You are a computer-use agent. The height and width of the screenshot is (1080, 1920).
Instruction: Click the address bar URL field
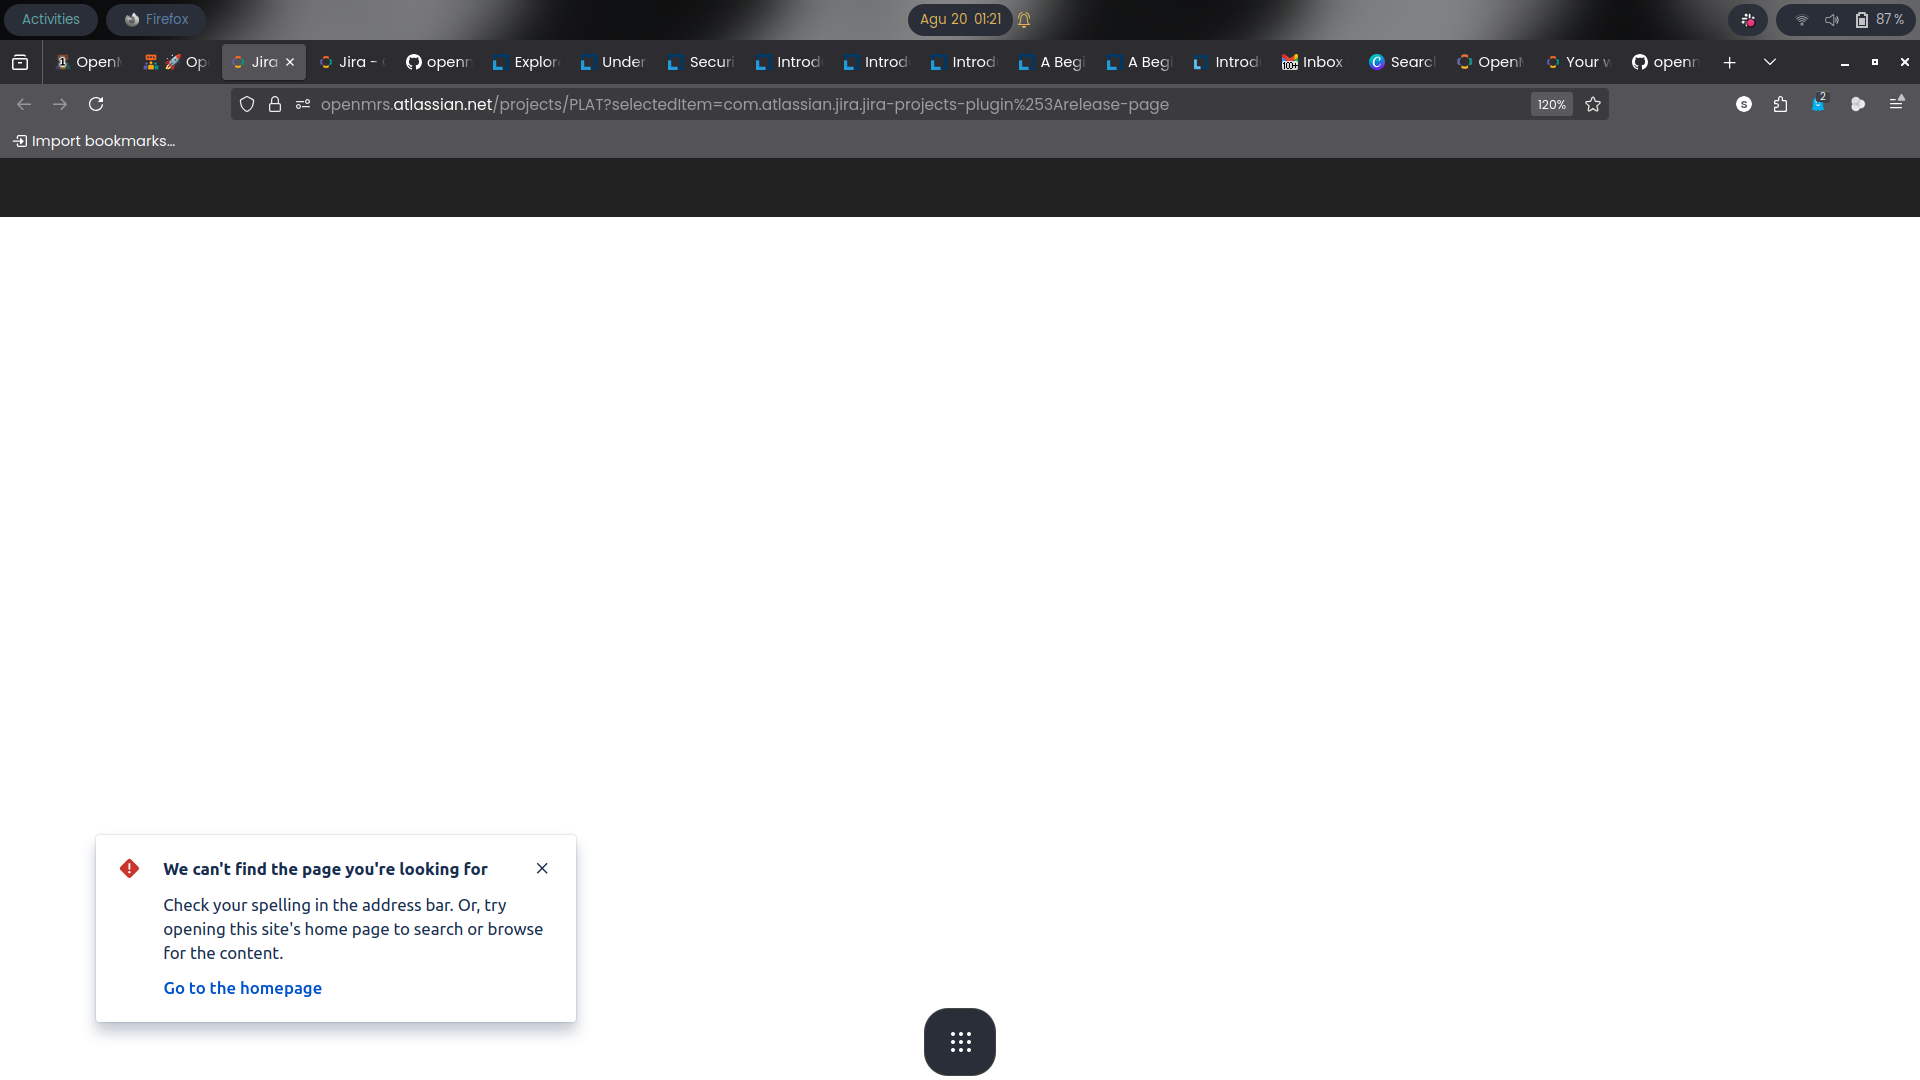900,104
